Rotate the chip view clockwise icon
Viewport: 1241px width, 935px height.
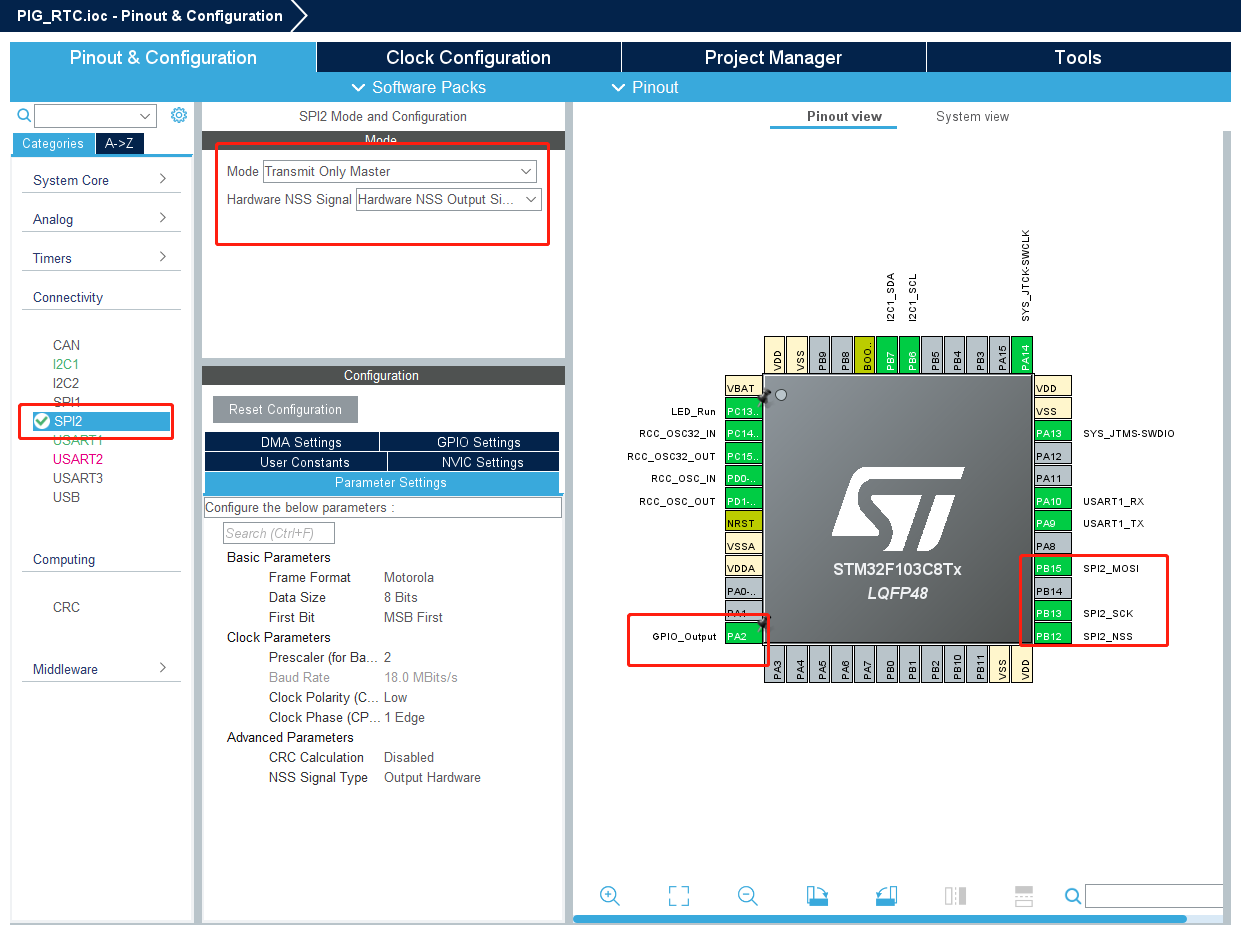pos(817,896)
